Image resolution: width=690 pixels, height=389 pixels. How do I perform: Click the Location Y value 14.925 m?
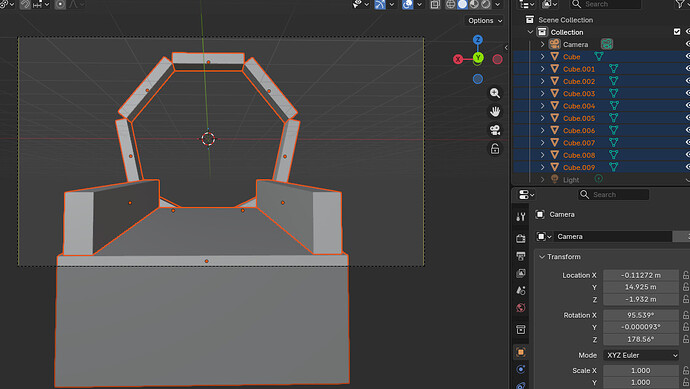[x=641, y=287]
